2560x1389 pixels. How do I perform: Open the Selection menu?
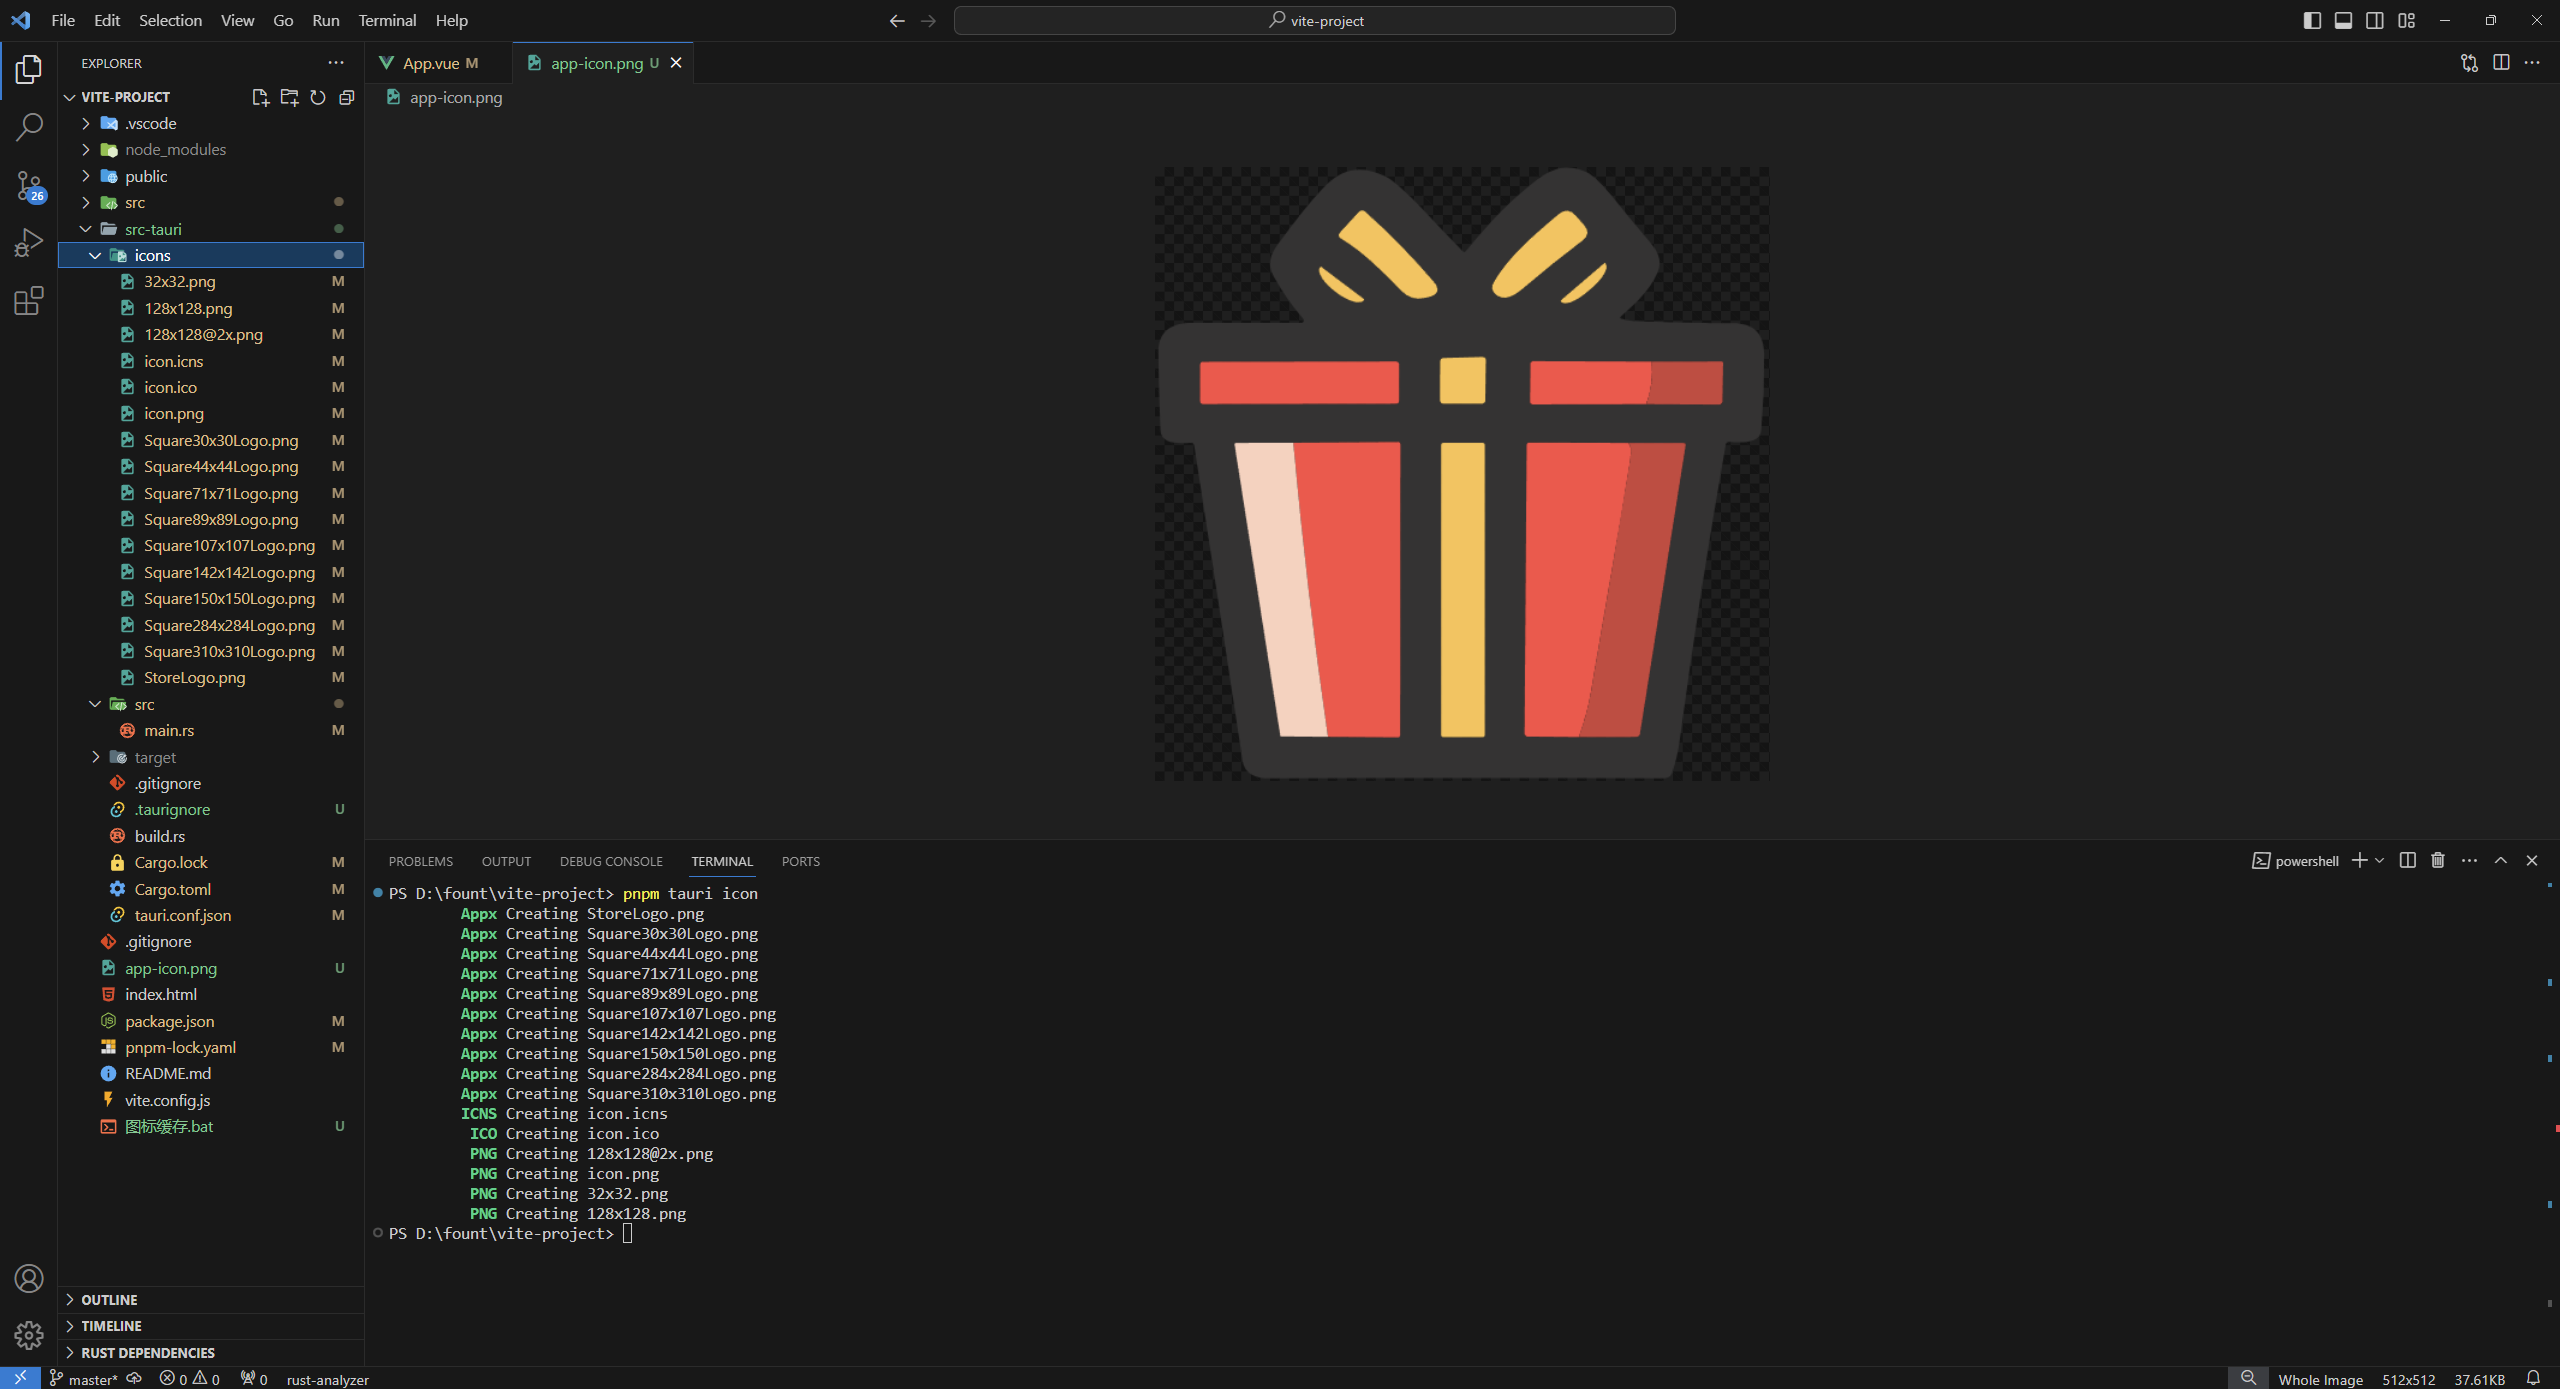click(170, 20)
